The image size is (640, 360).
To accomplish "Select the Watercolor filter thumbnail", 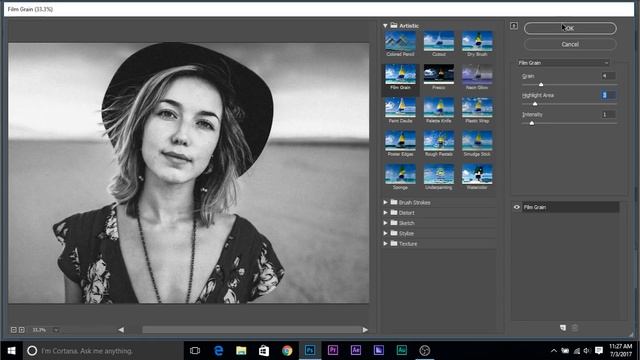I will click(x=477, y=178).
